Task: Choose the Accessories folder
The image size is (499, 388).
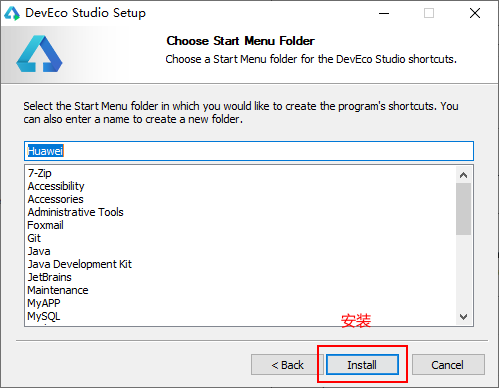Action: pos(55,199)
